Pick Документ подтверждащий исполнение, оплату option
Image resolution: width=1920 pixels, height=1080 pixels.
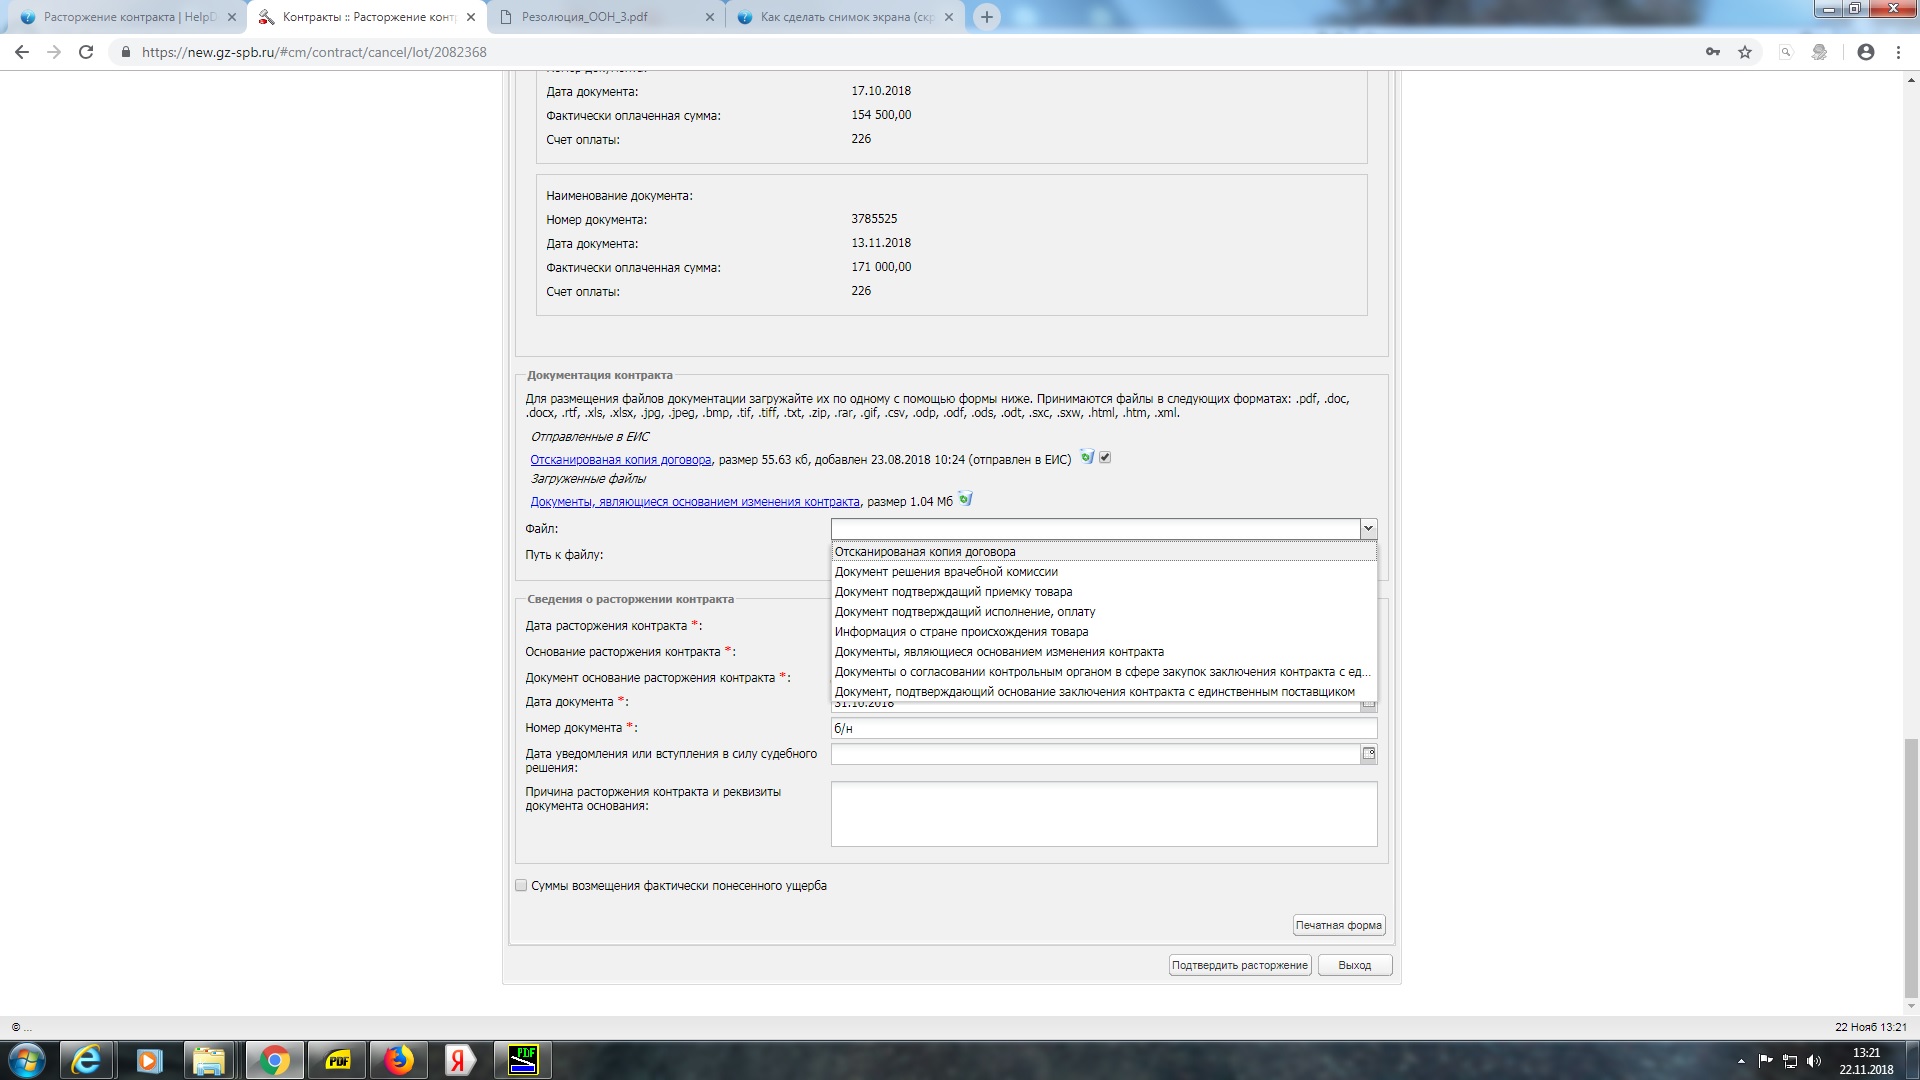(x=965, y=612)
